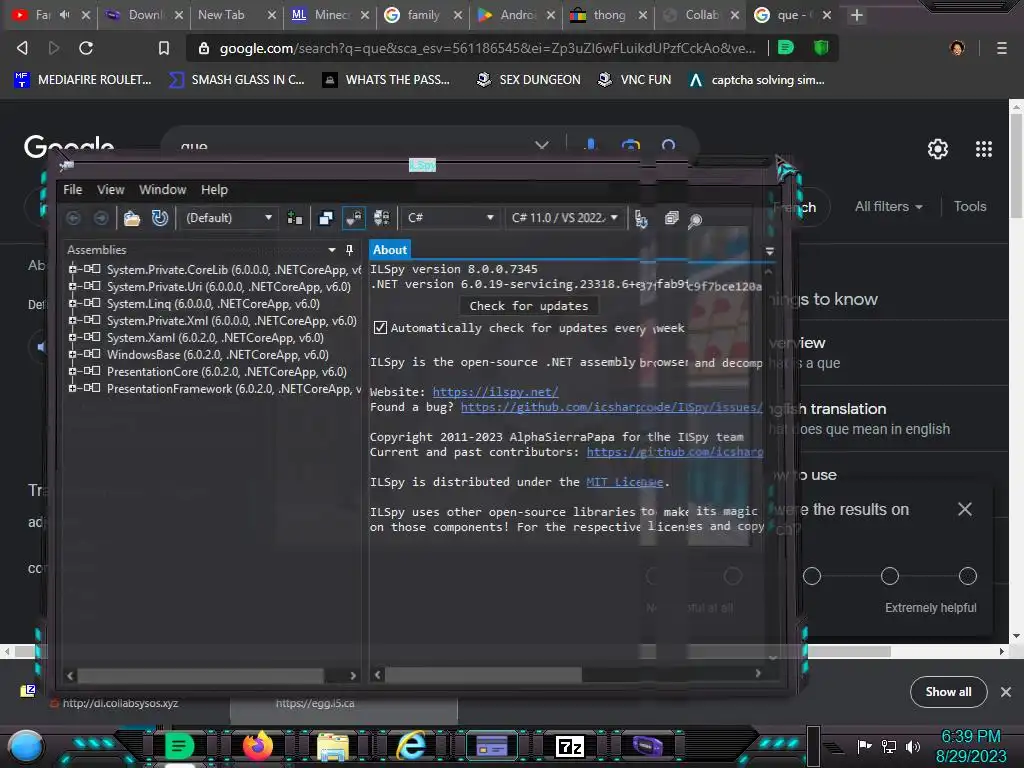Open the ILSpy Window menu
Screen dimensions: 1024x768
coord(163,189)
